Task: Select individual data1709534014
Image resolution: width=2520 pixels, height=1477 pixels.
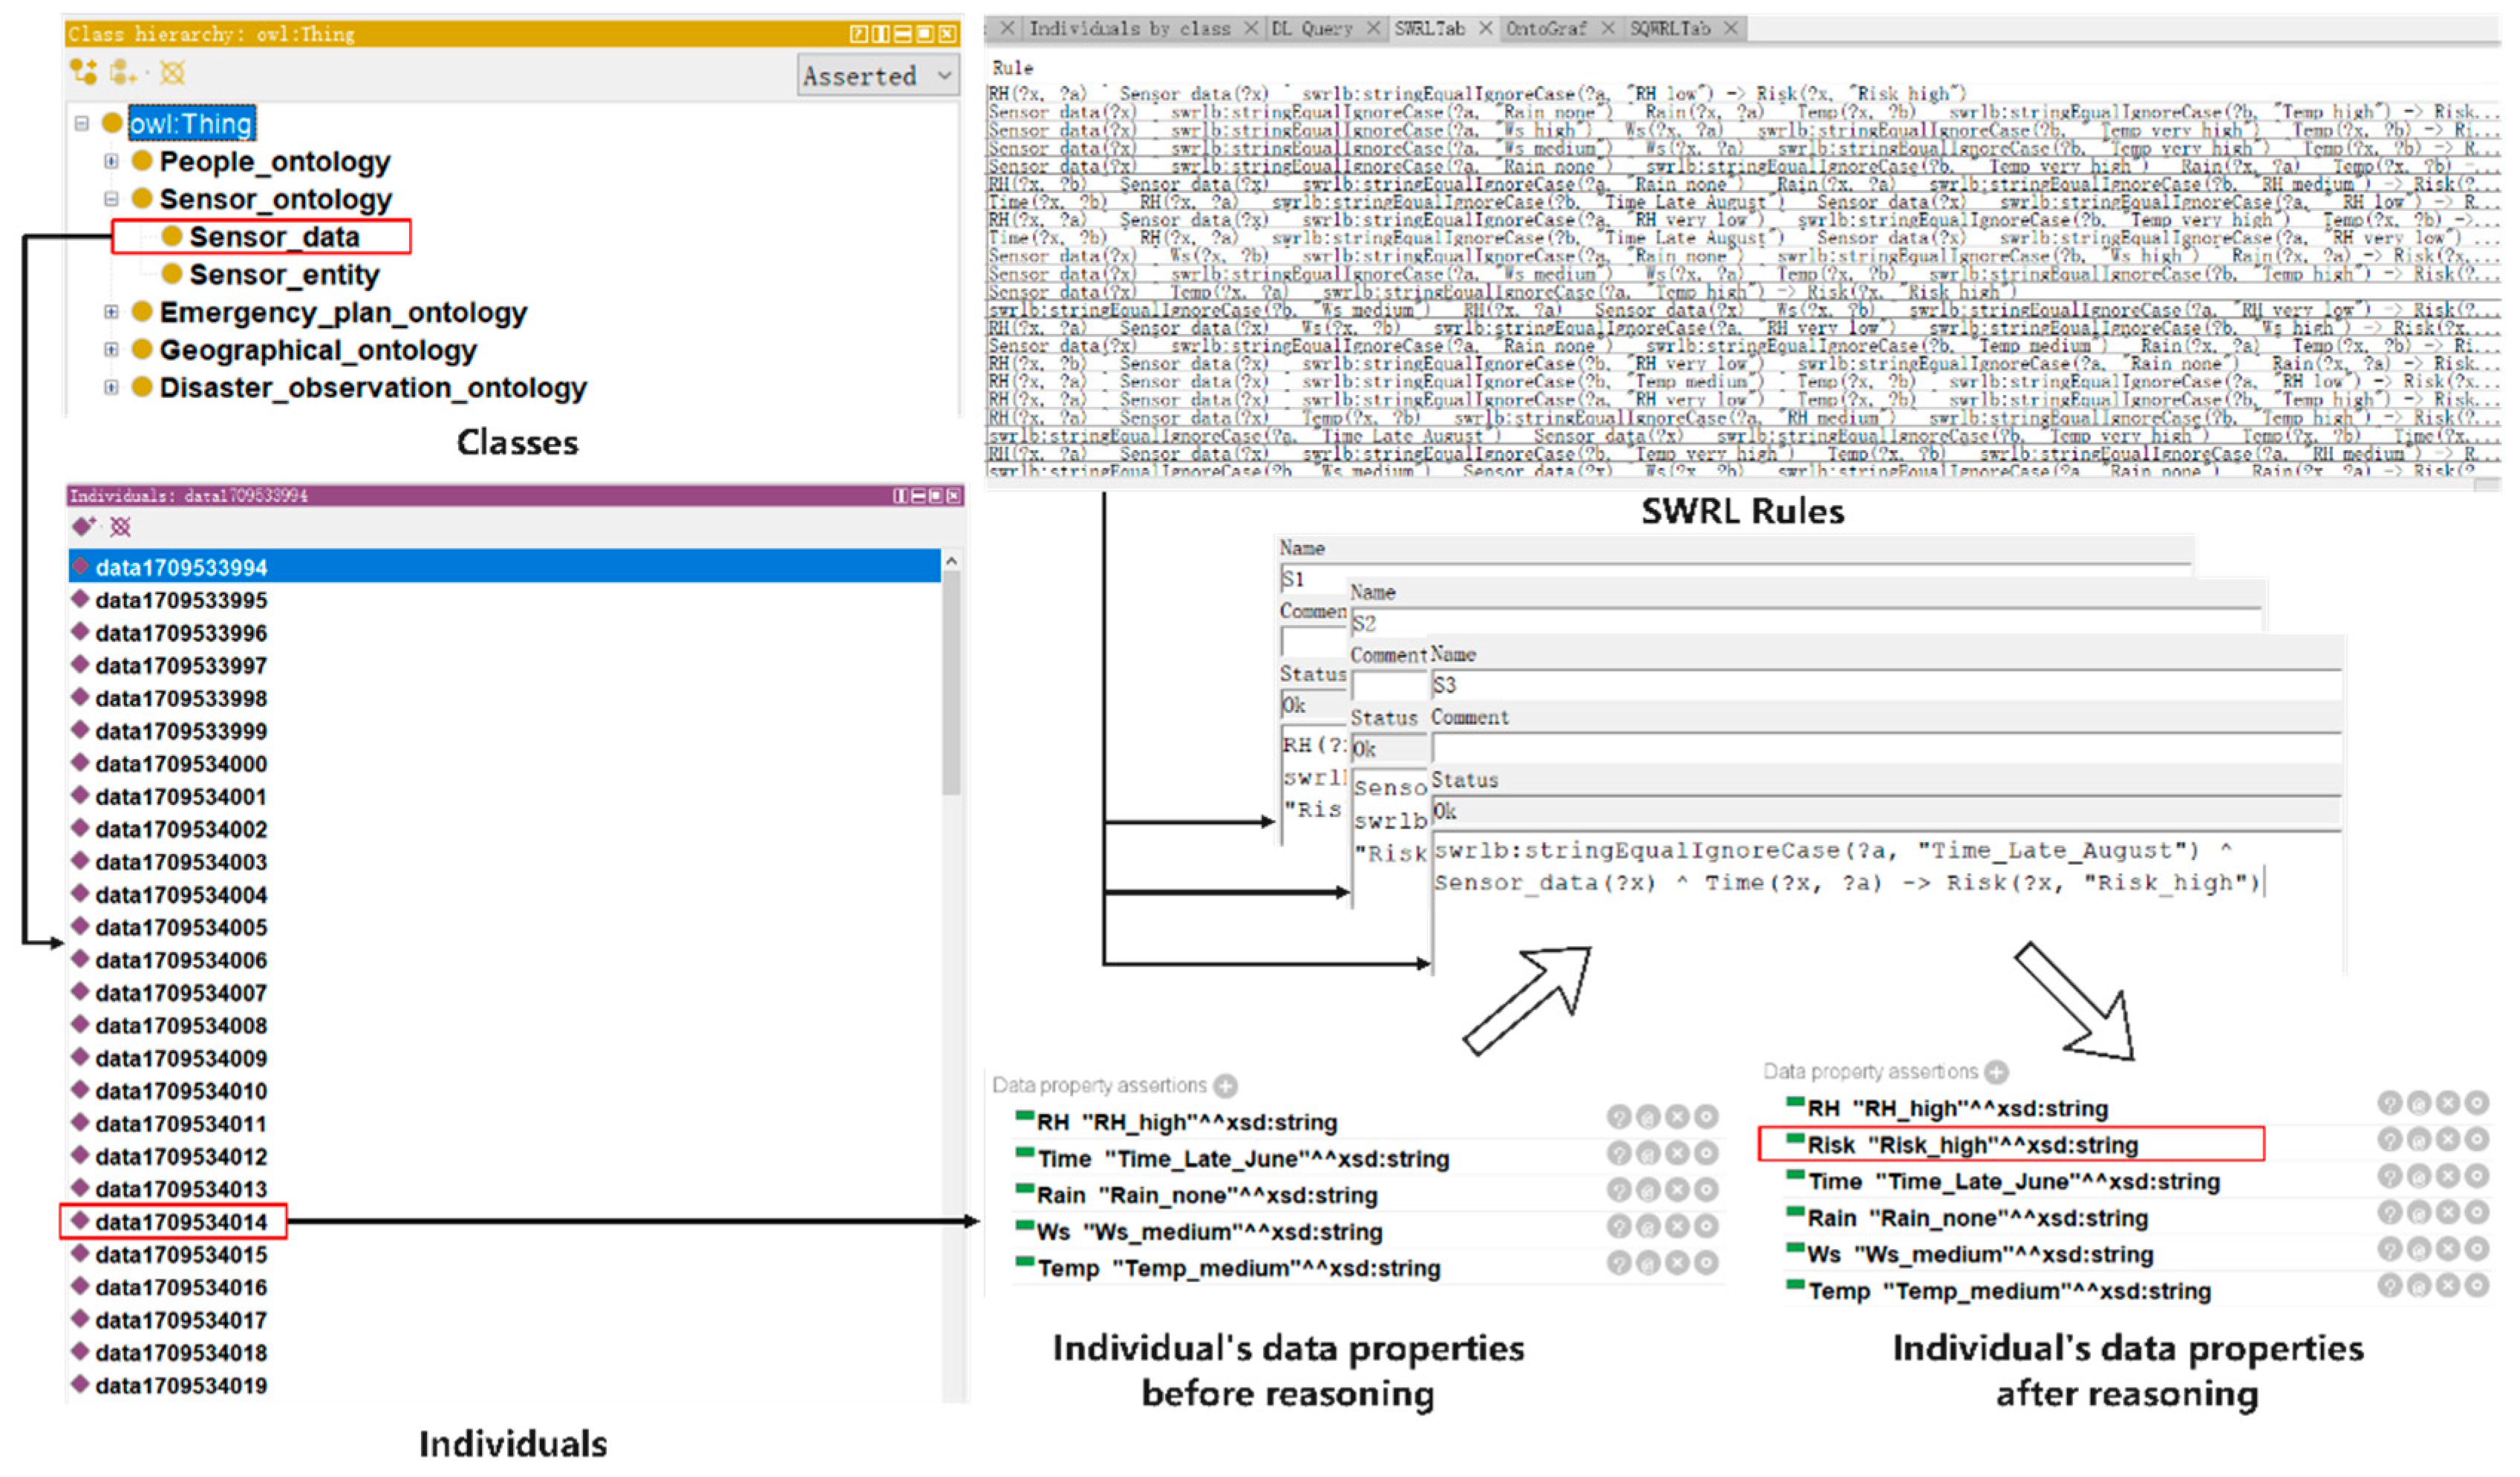Action: click(181, 1222)
